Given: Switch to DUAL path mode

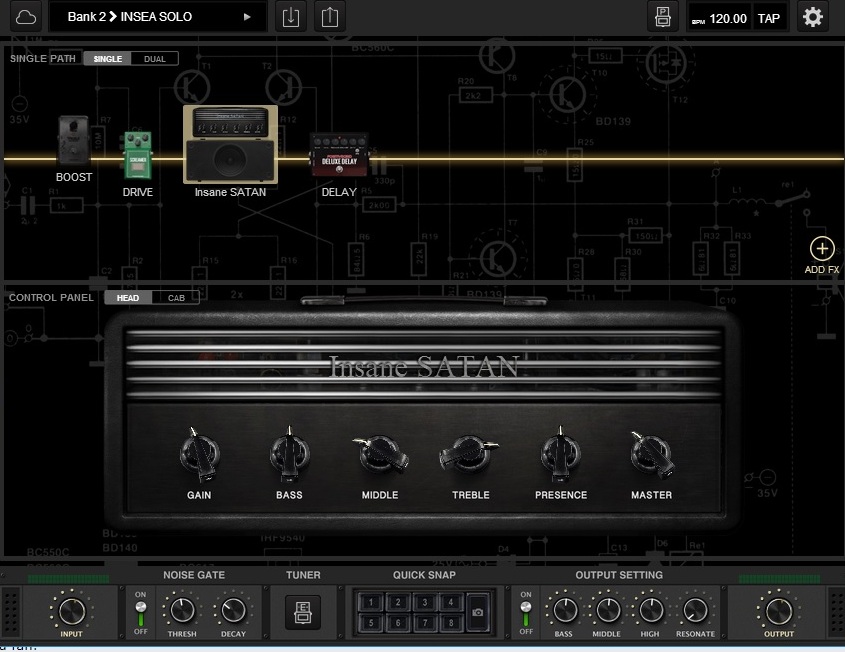Looking at the screenshot, I should (x=155, y=59).
